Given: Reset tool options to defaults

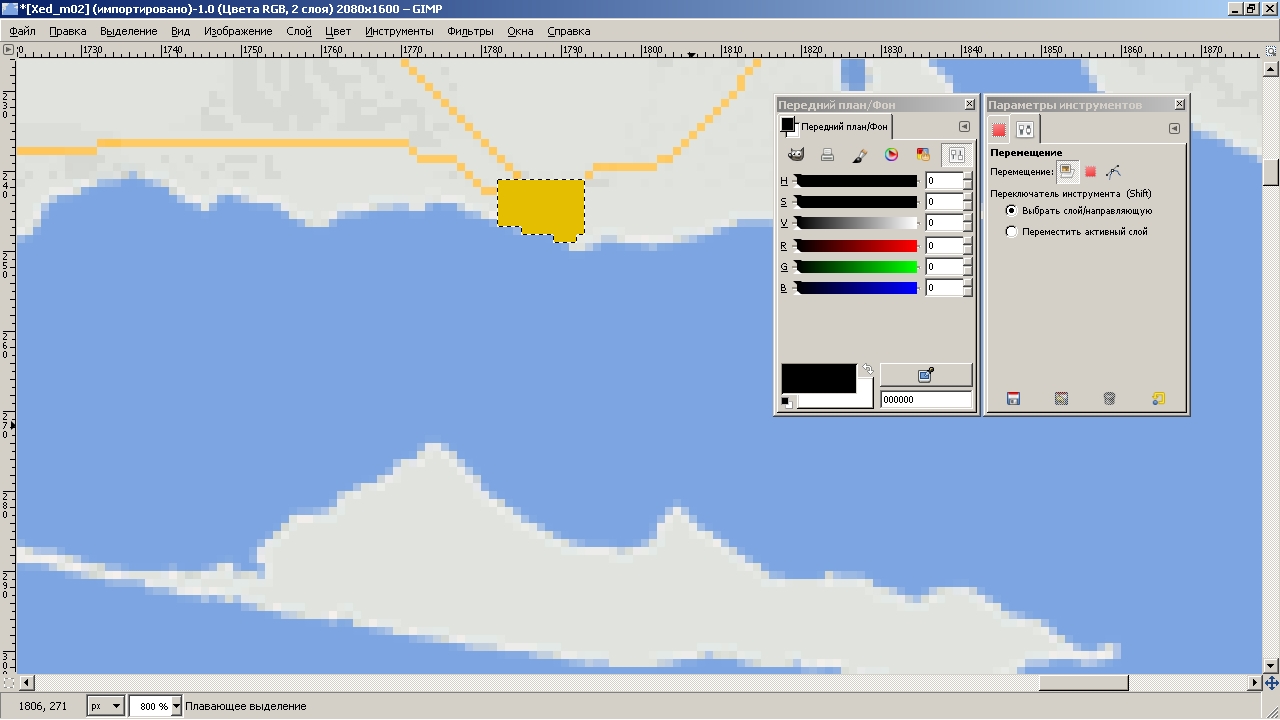Looking at the screenshot, I should 1158,399.
